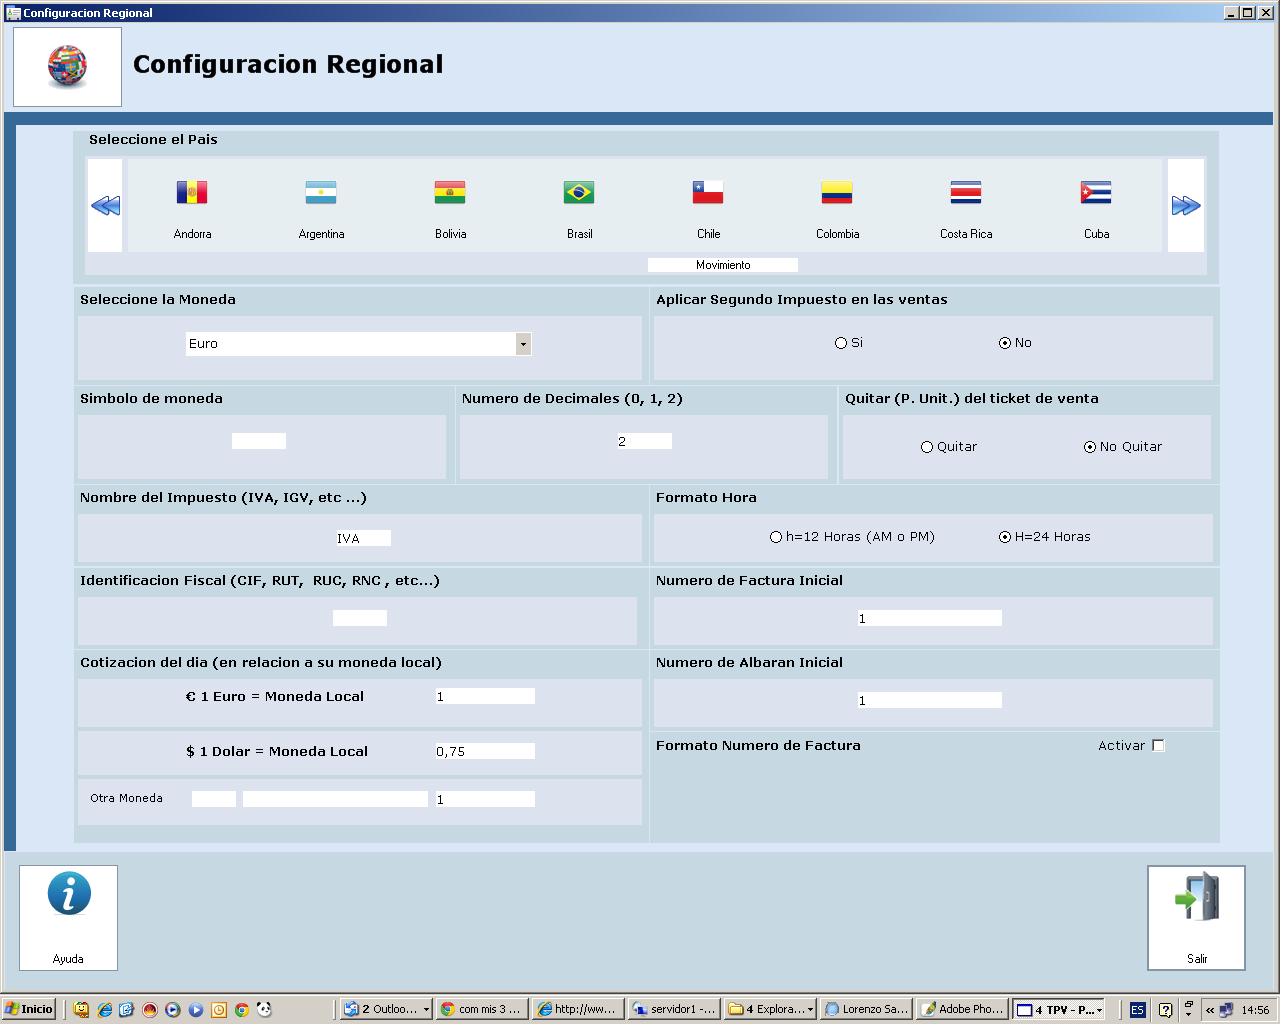Tick the Activar invoice format checkbox

click(1158, 746)
